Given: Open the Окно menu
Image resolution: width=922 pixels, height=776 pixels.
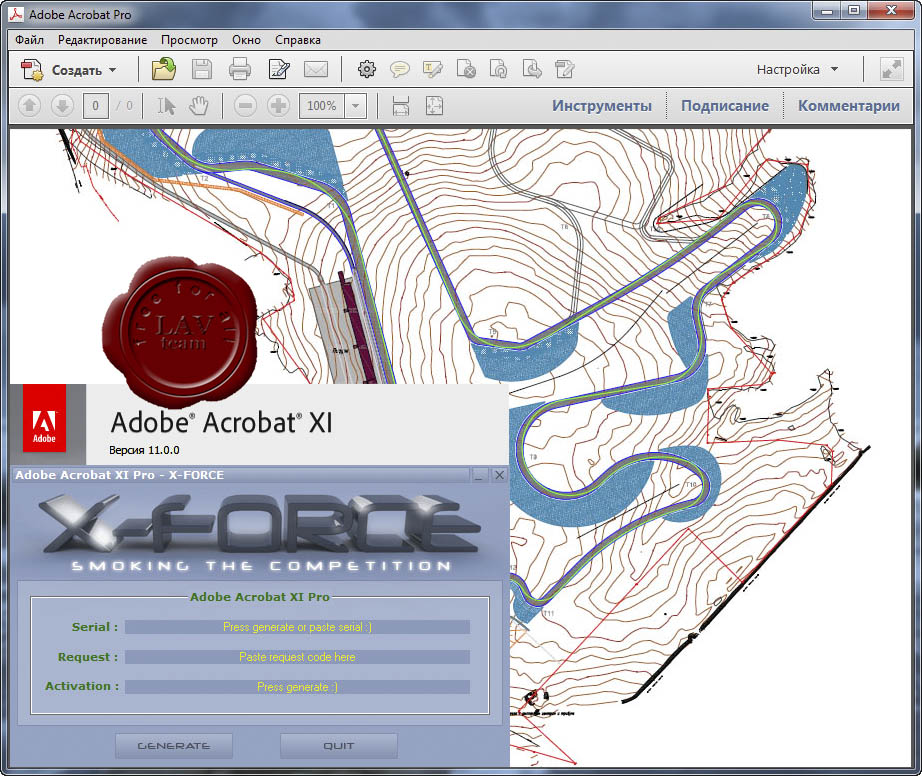Looking at the screenshot, I should pos(246,39).
